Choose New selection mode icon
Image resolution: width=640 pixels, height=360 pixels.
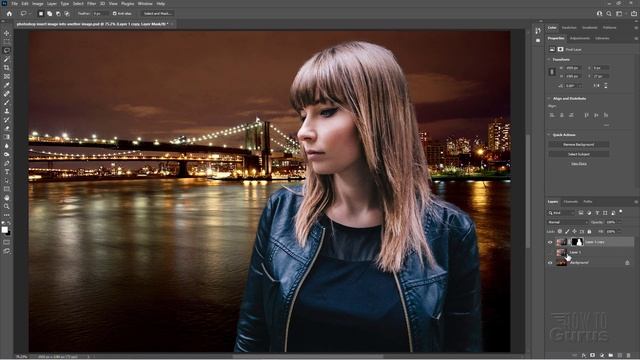(41, 13)
